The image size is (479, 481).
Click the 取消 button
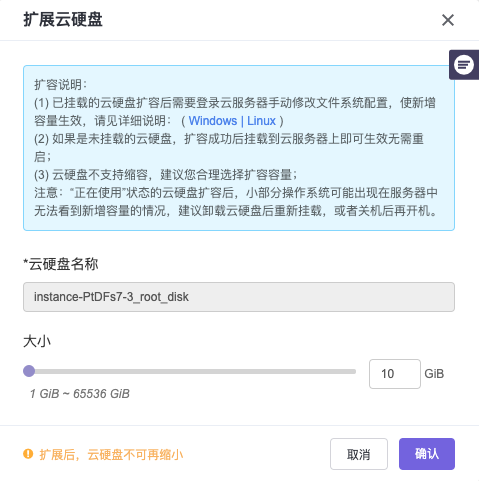click(359, 454)
